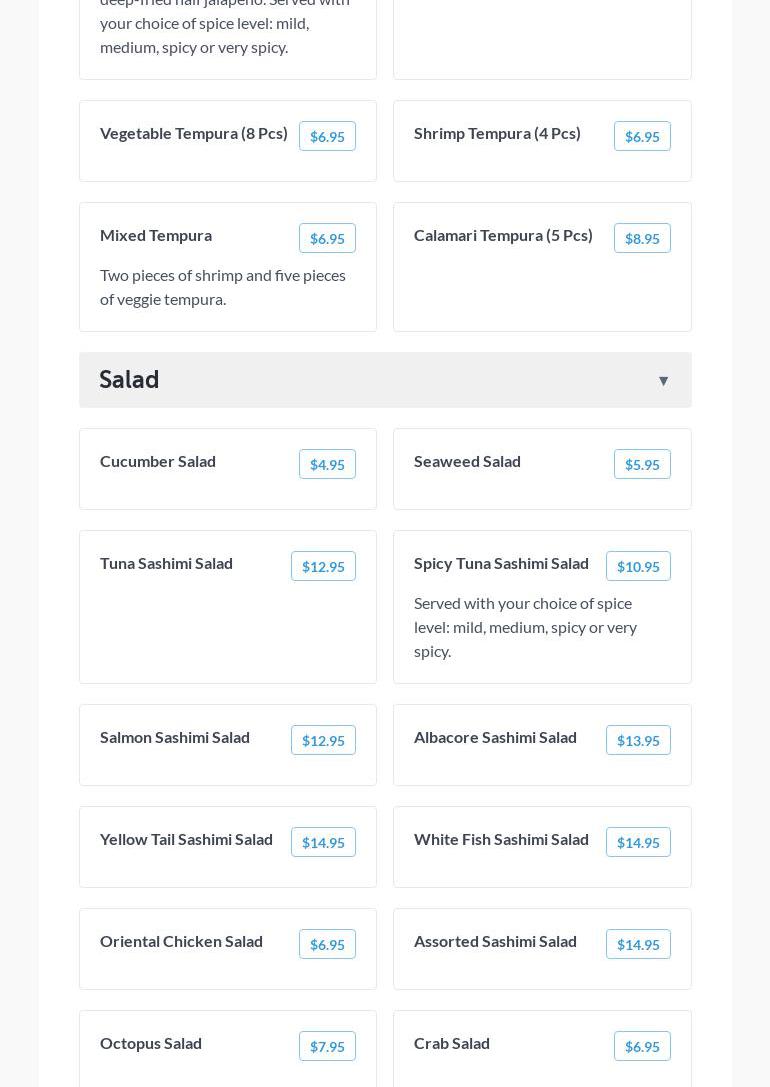Viewport: 770px width, 1087px height.
Task: Collapse the Salad section arrow
Action: (x=663, y=381)
